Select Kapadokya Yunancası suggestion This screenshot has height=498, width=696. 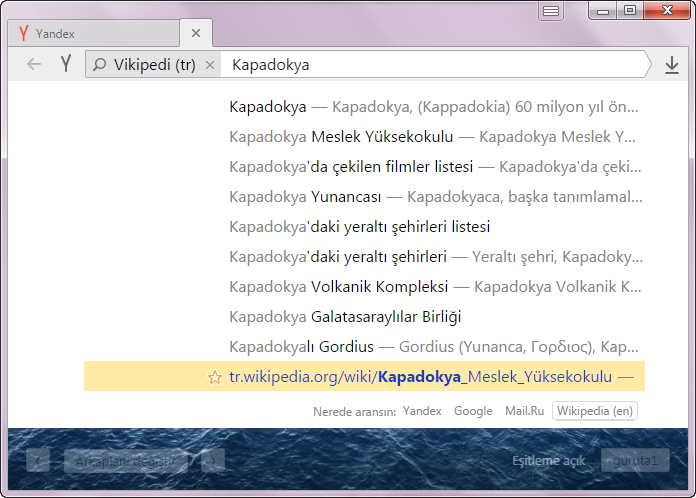coord(364,197)
